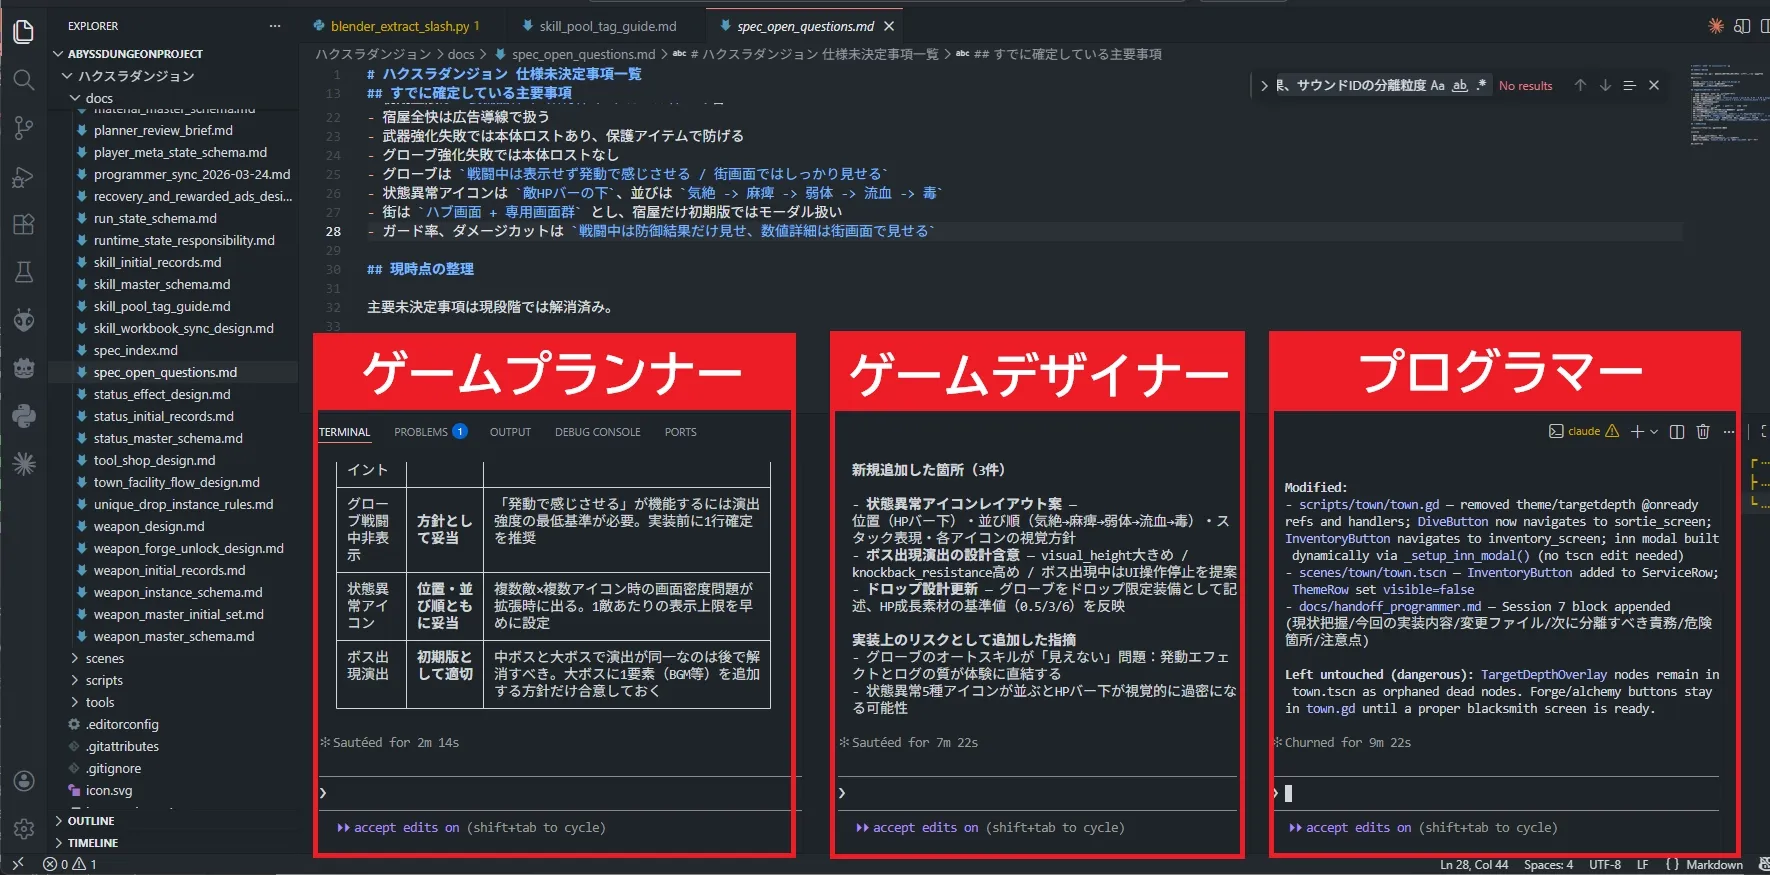Toggle Find in Selection
Screen dimensions: 1770x875
[1629, 85]
